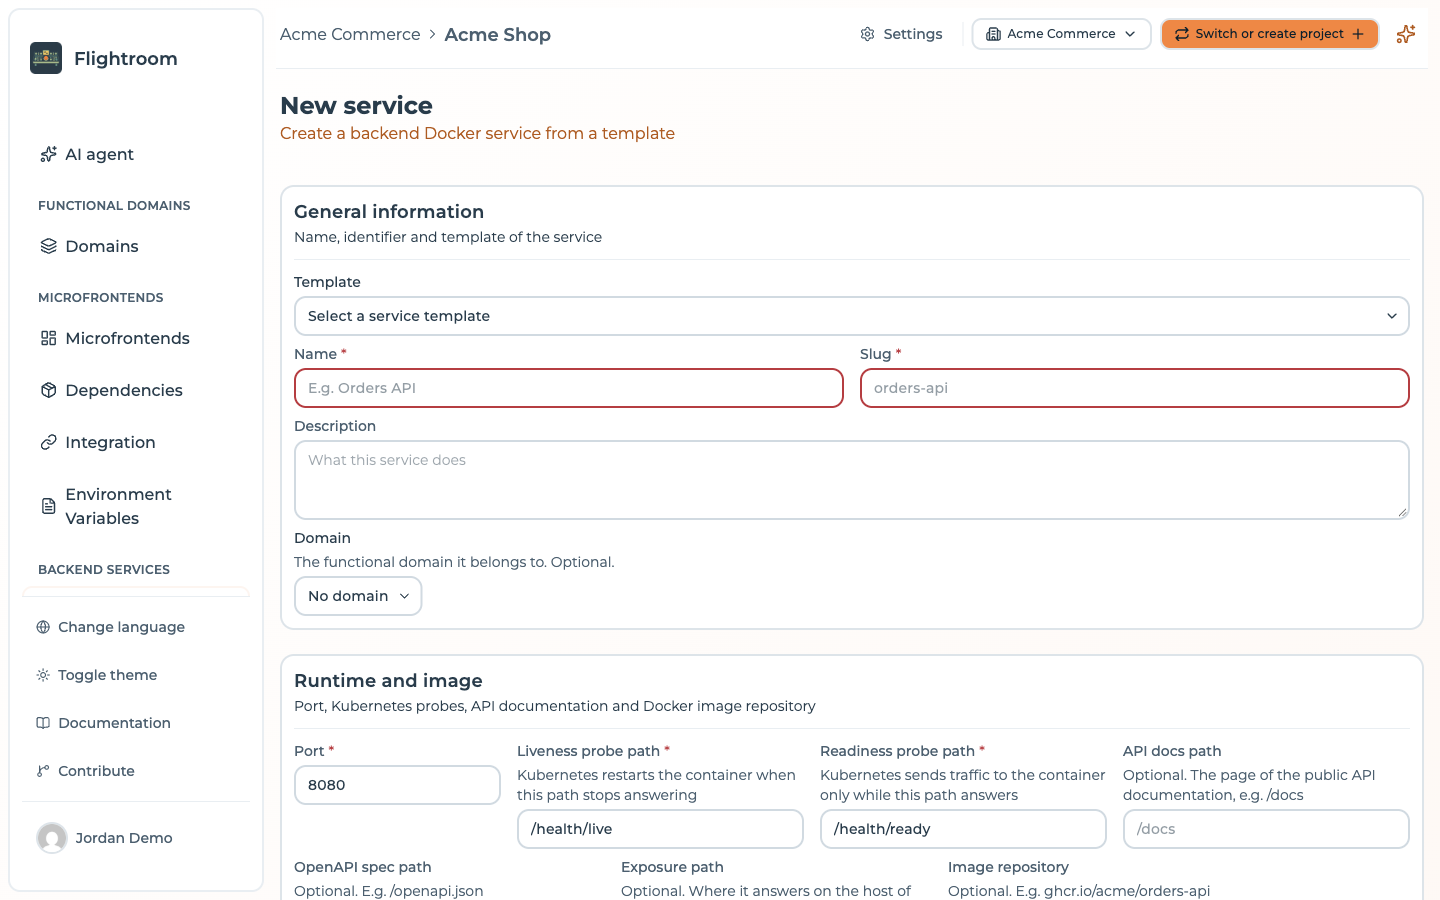Click the Integration sidebar label
1440x900 pixels.
tap(110, 442)
